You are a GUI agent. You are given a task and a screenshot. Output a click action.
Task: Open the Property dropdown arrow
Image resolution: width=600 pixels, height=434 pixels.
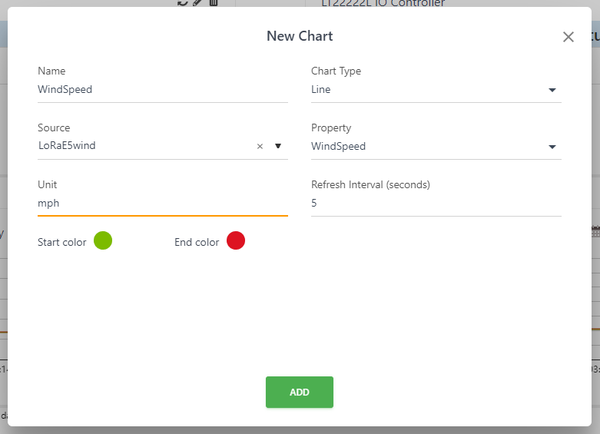coord(552,147)
